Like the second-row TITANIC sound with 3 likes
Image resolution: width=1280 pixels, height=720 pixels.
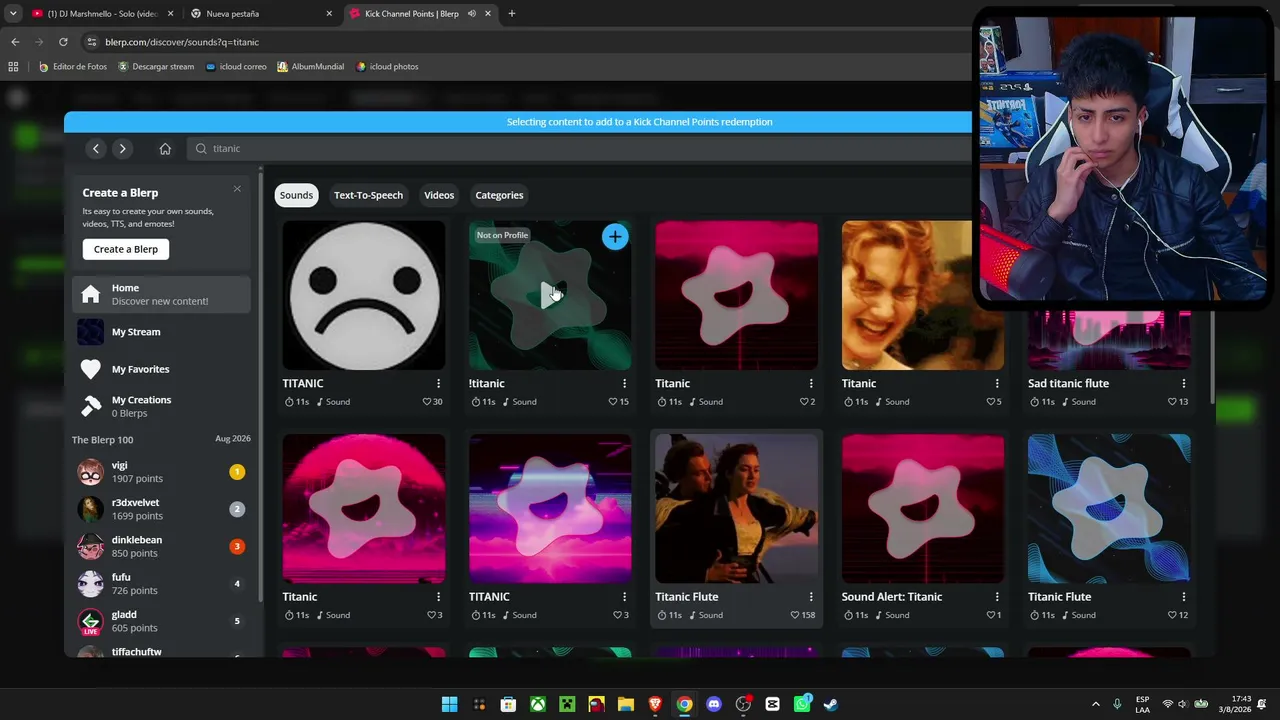coord(618,615)
